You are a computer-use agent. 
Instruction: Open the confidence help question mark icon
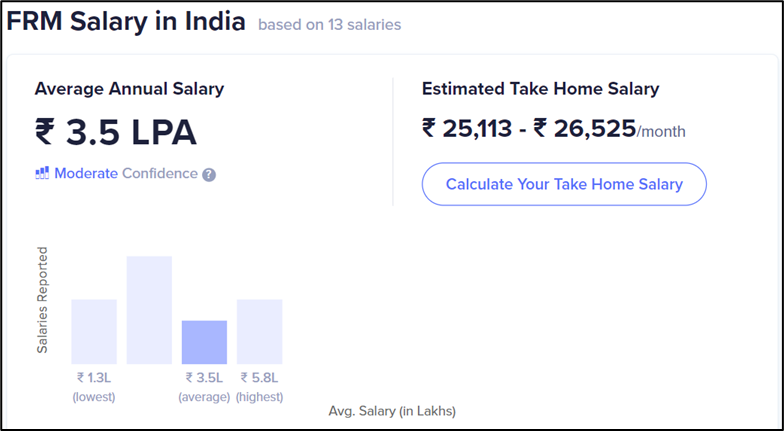click(x=209, y=175)
